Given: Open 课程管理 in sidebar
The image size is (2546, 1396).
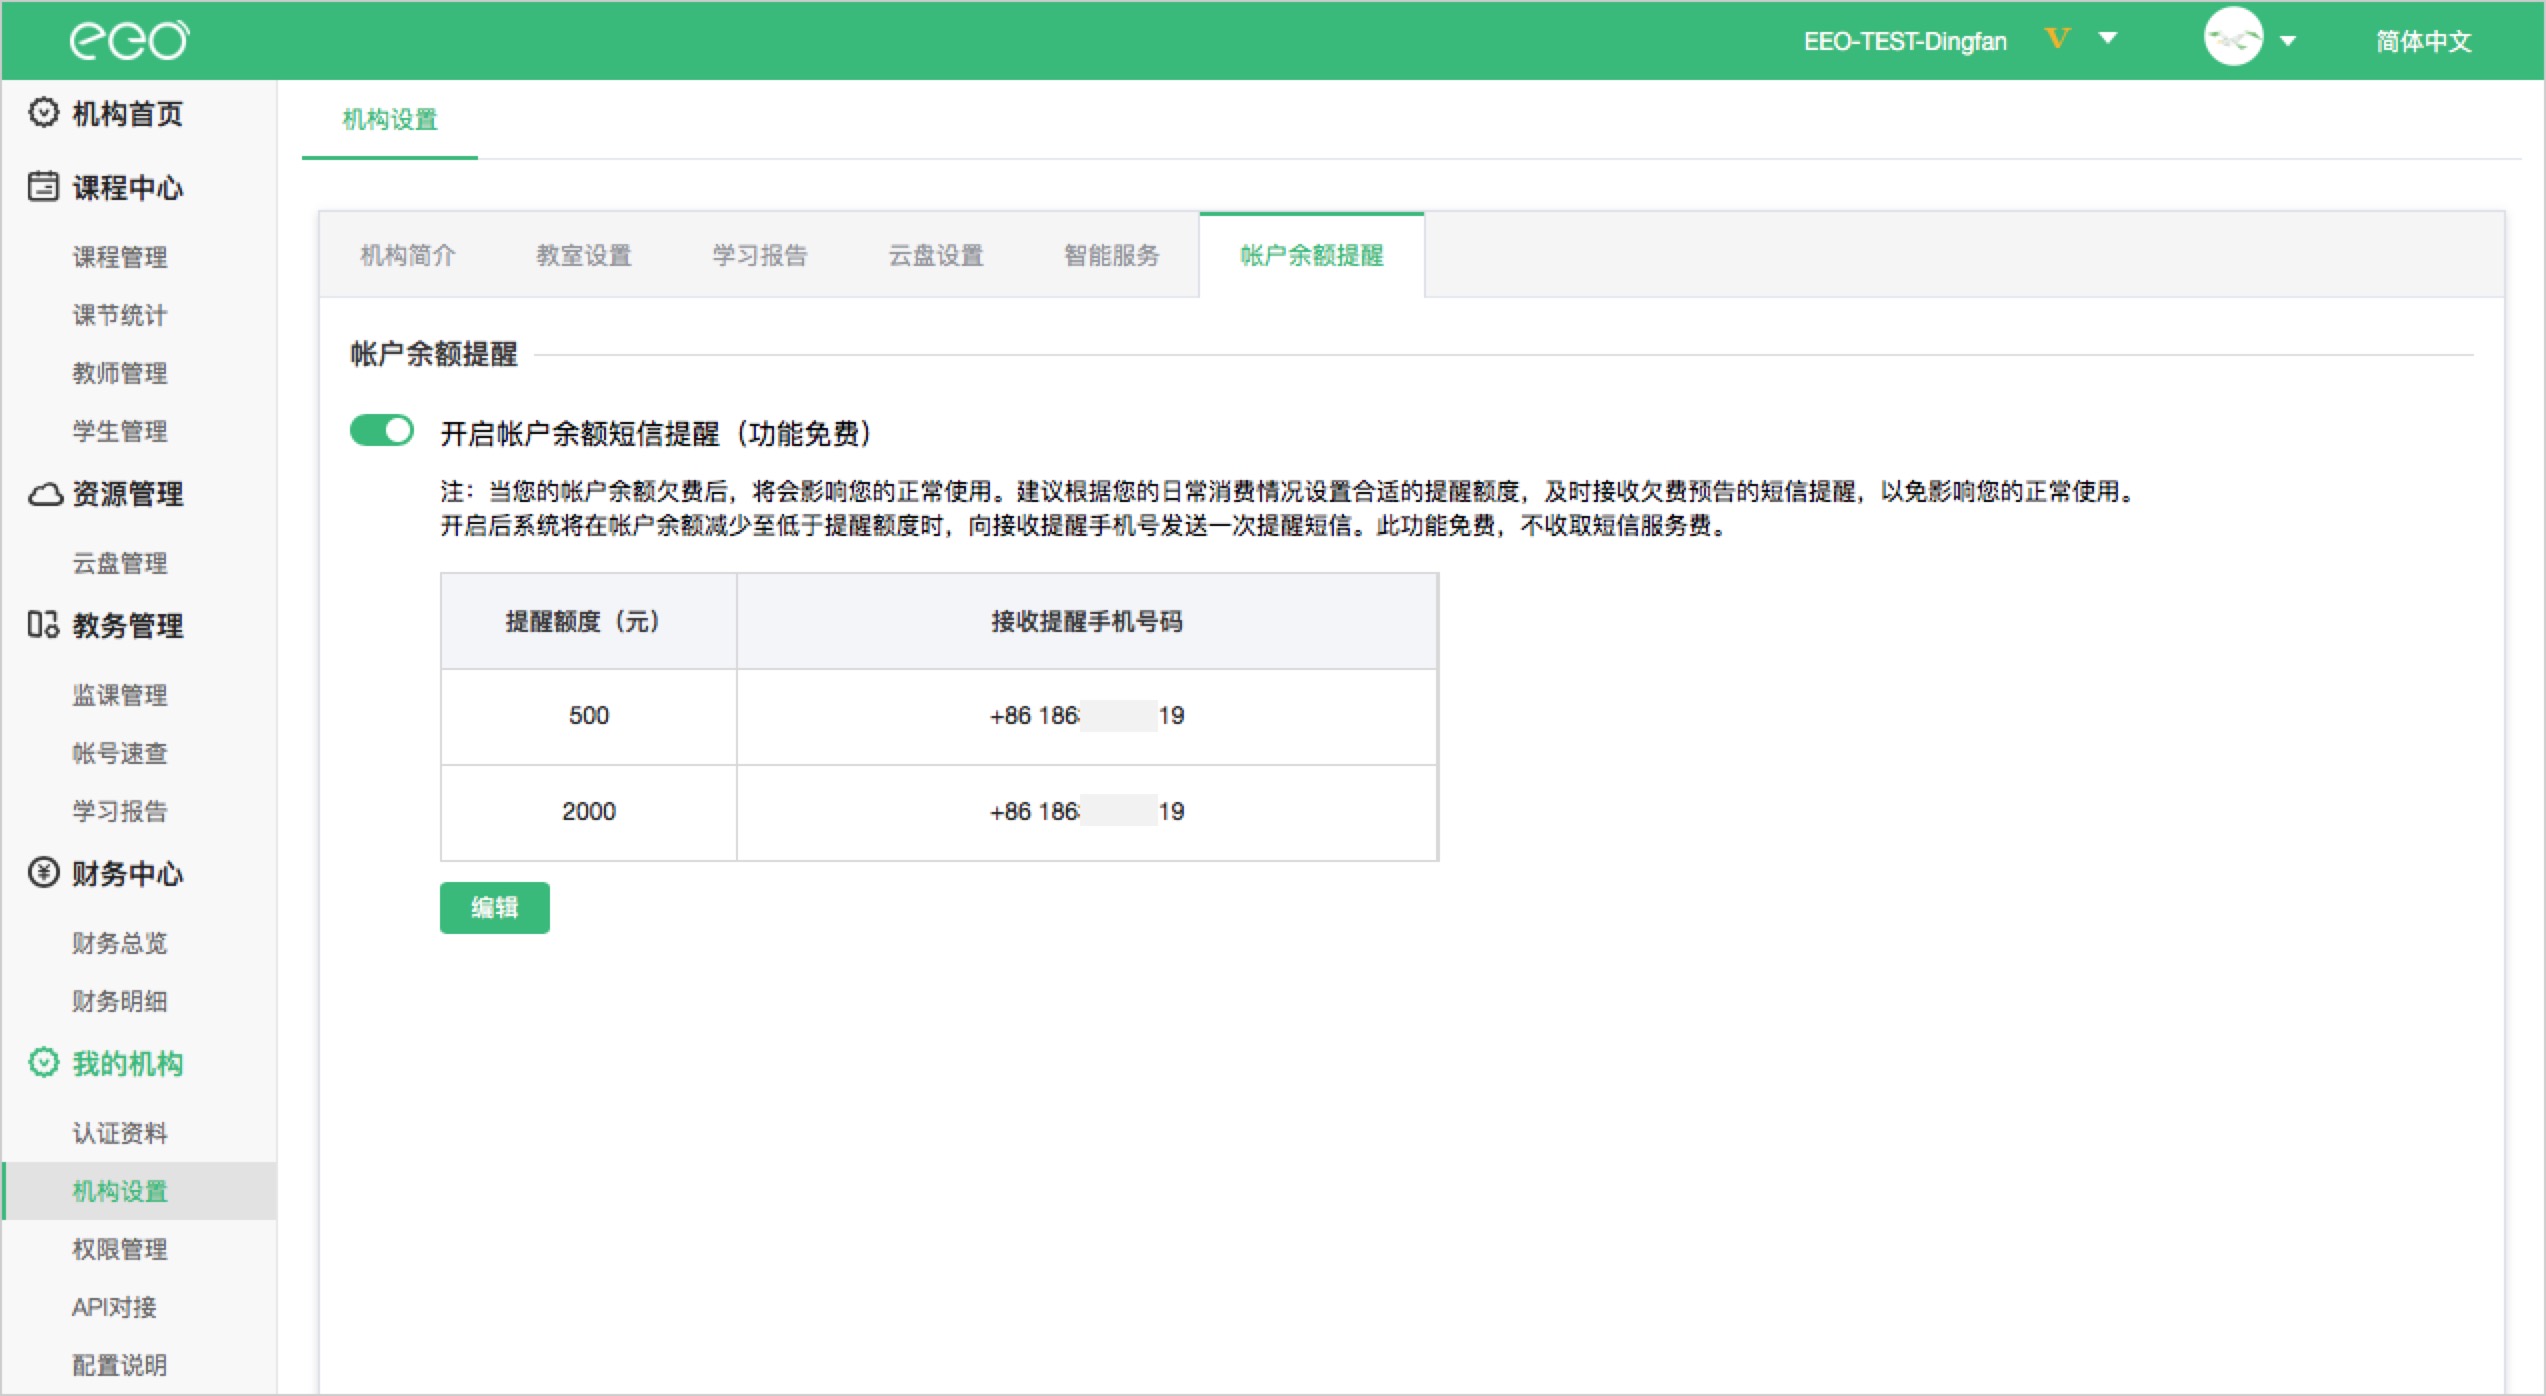Looking at the screenshot, I should (x=120, y=257).
